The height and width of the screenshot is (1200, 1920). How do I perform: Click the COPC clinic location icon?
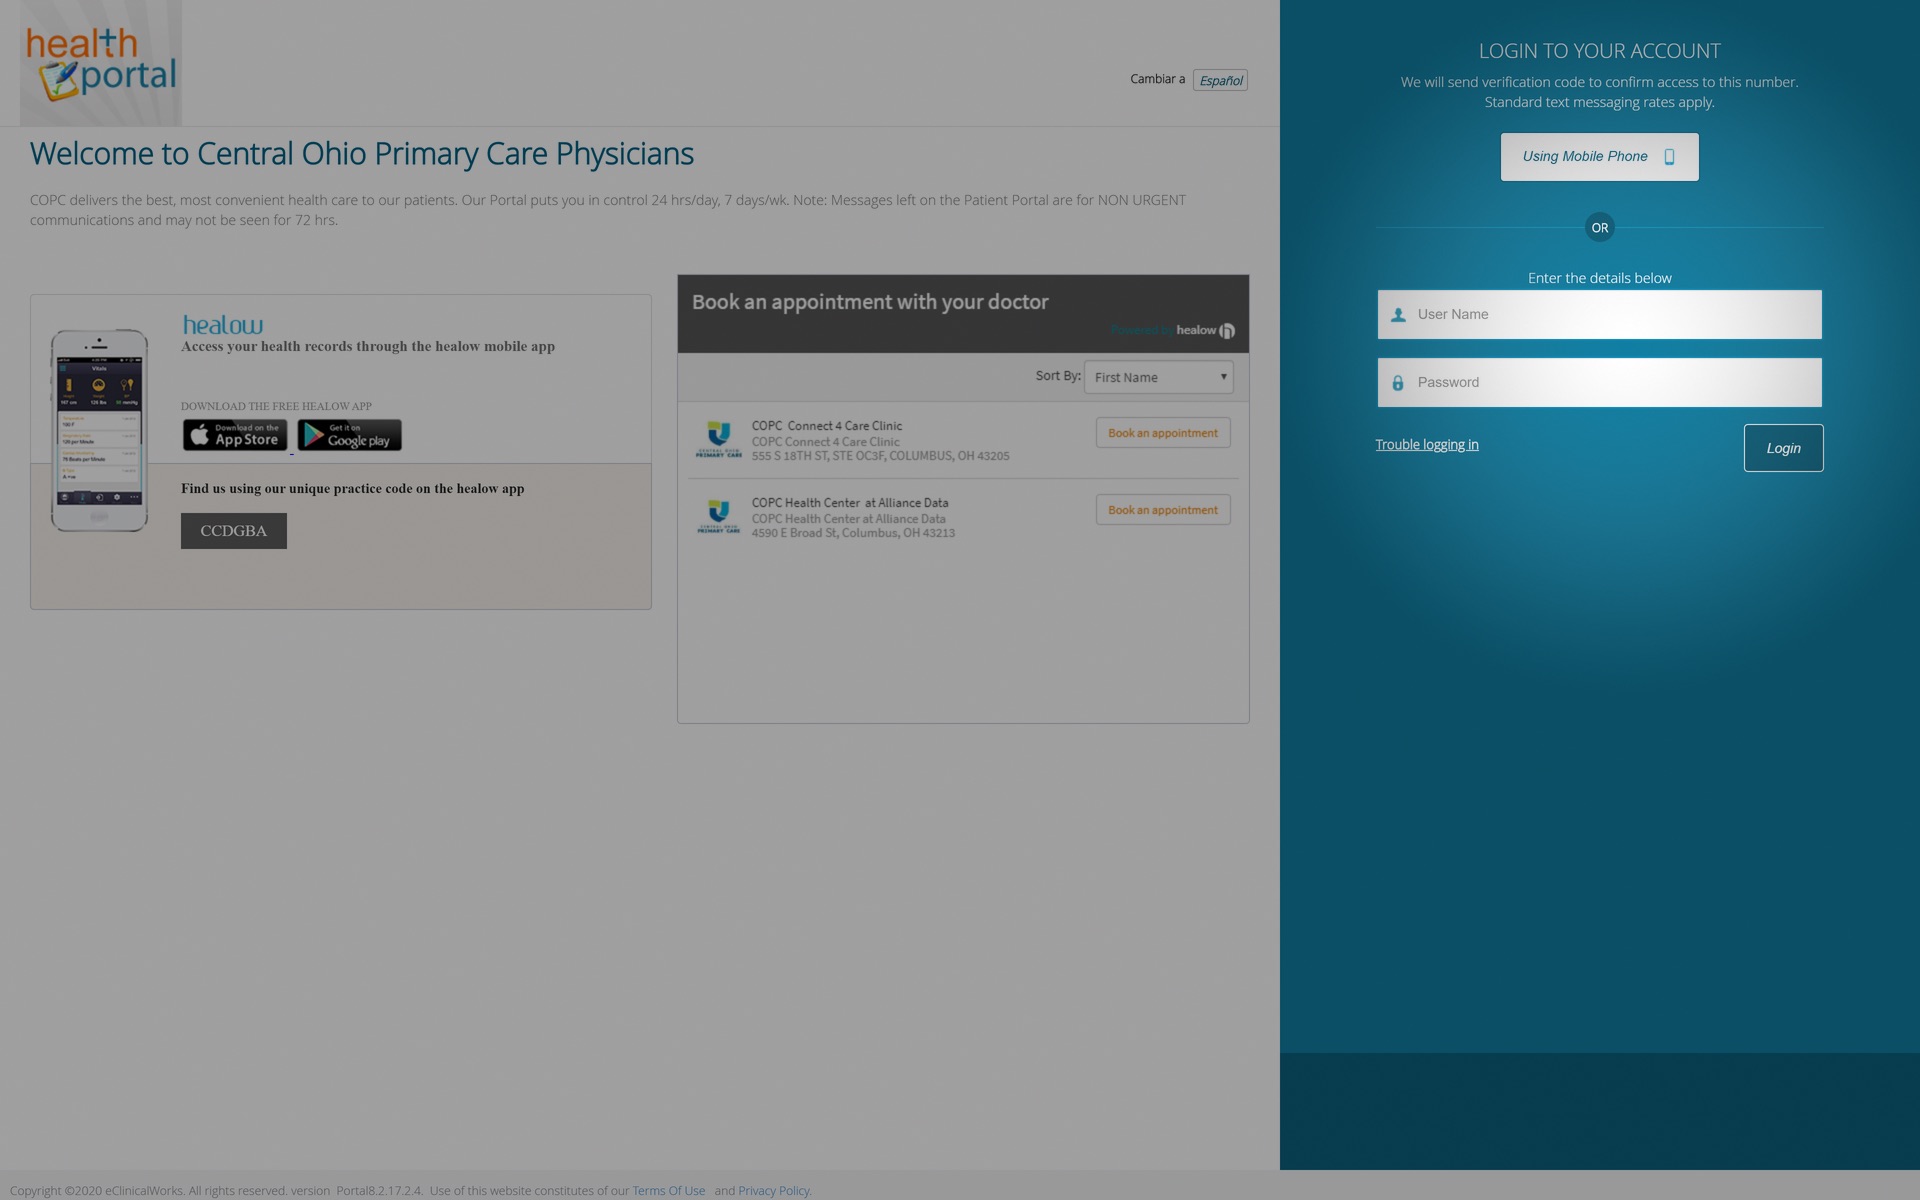(x=716, y=438)
